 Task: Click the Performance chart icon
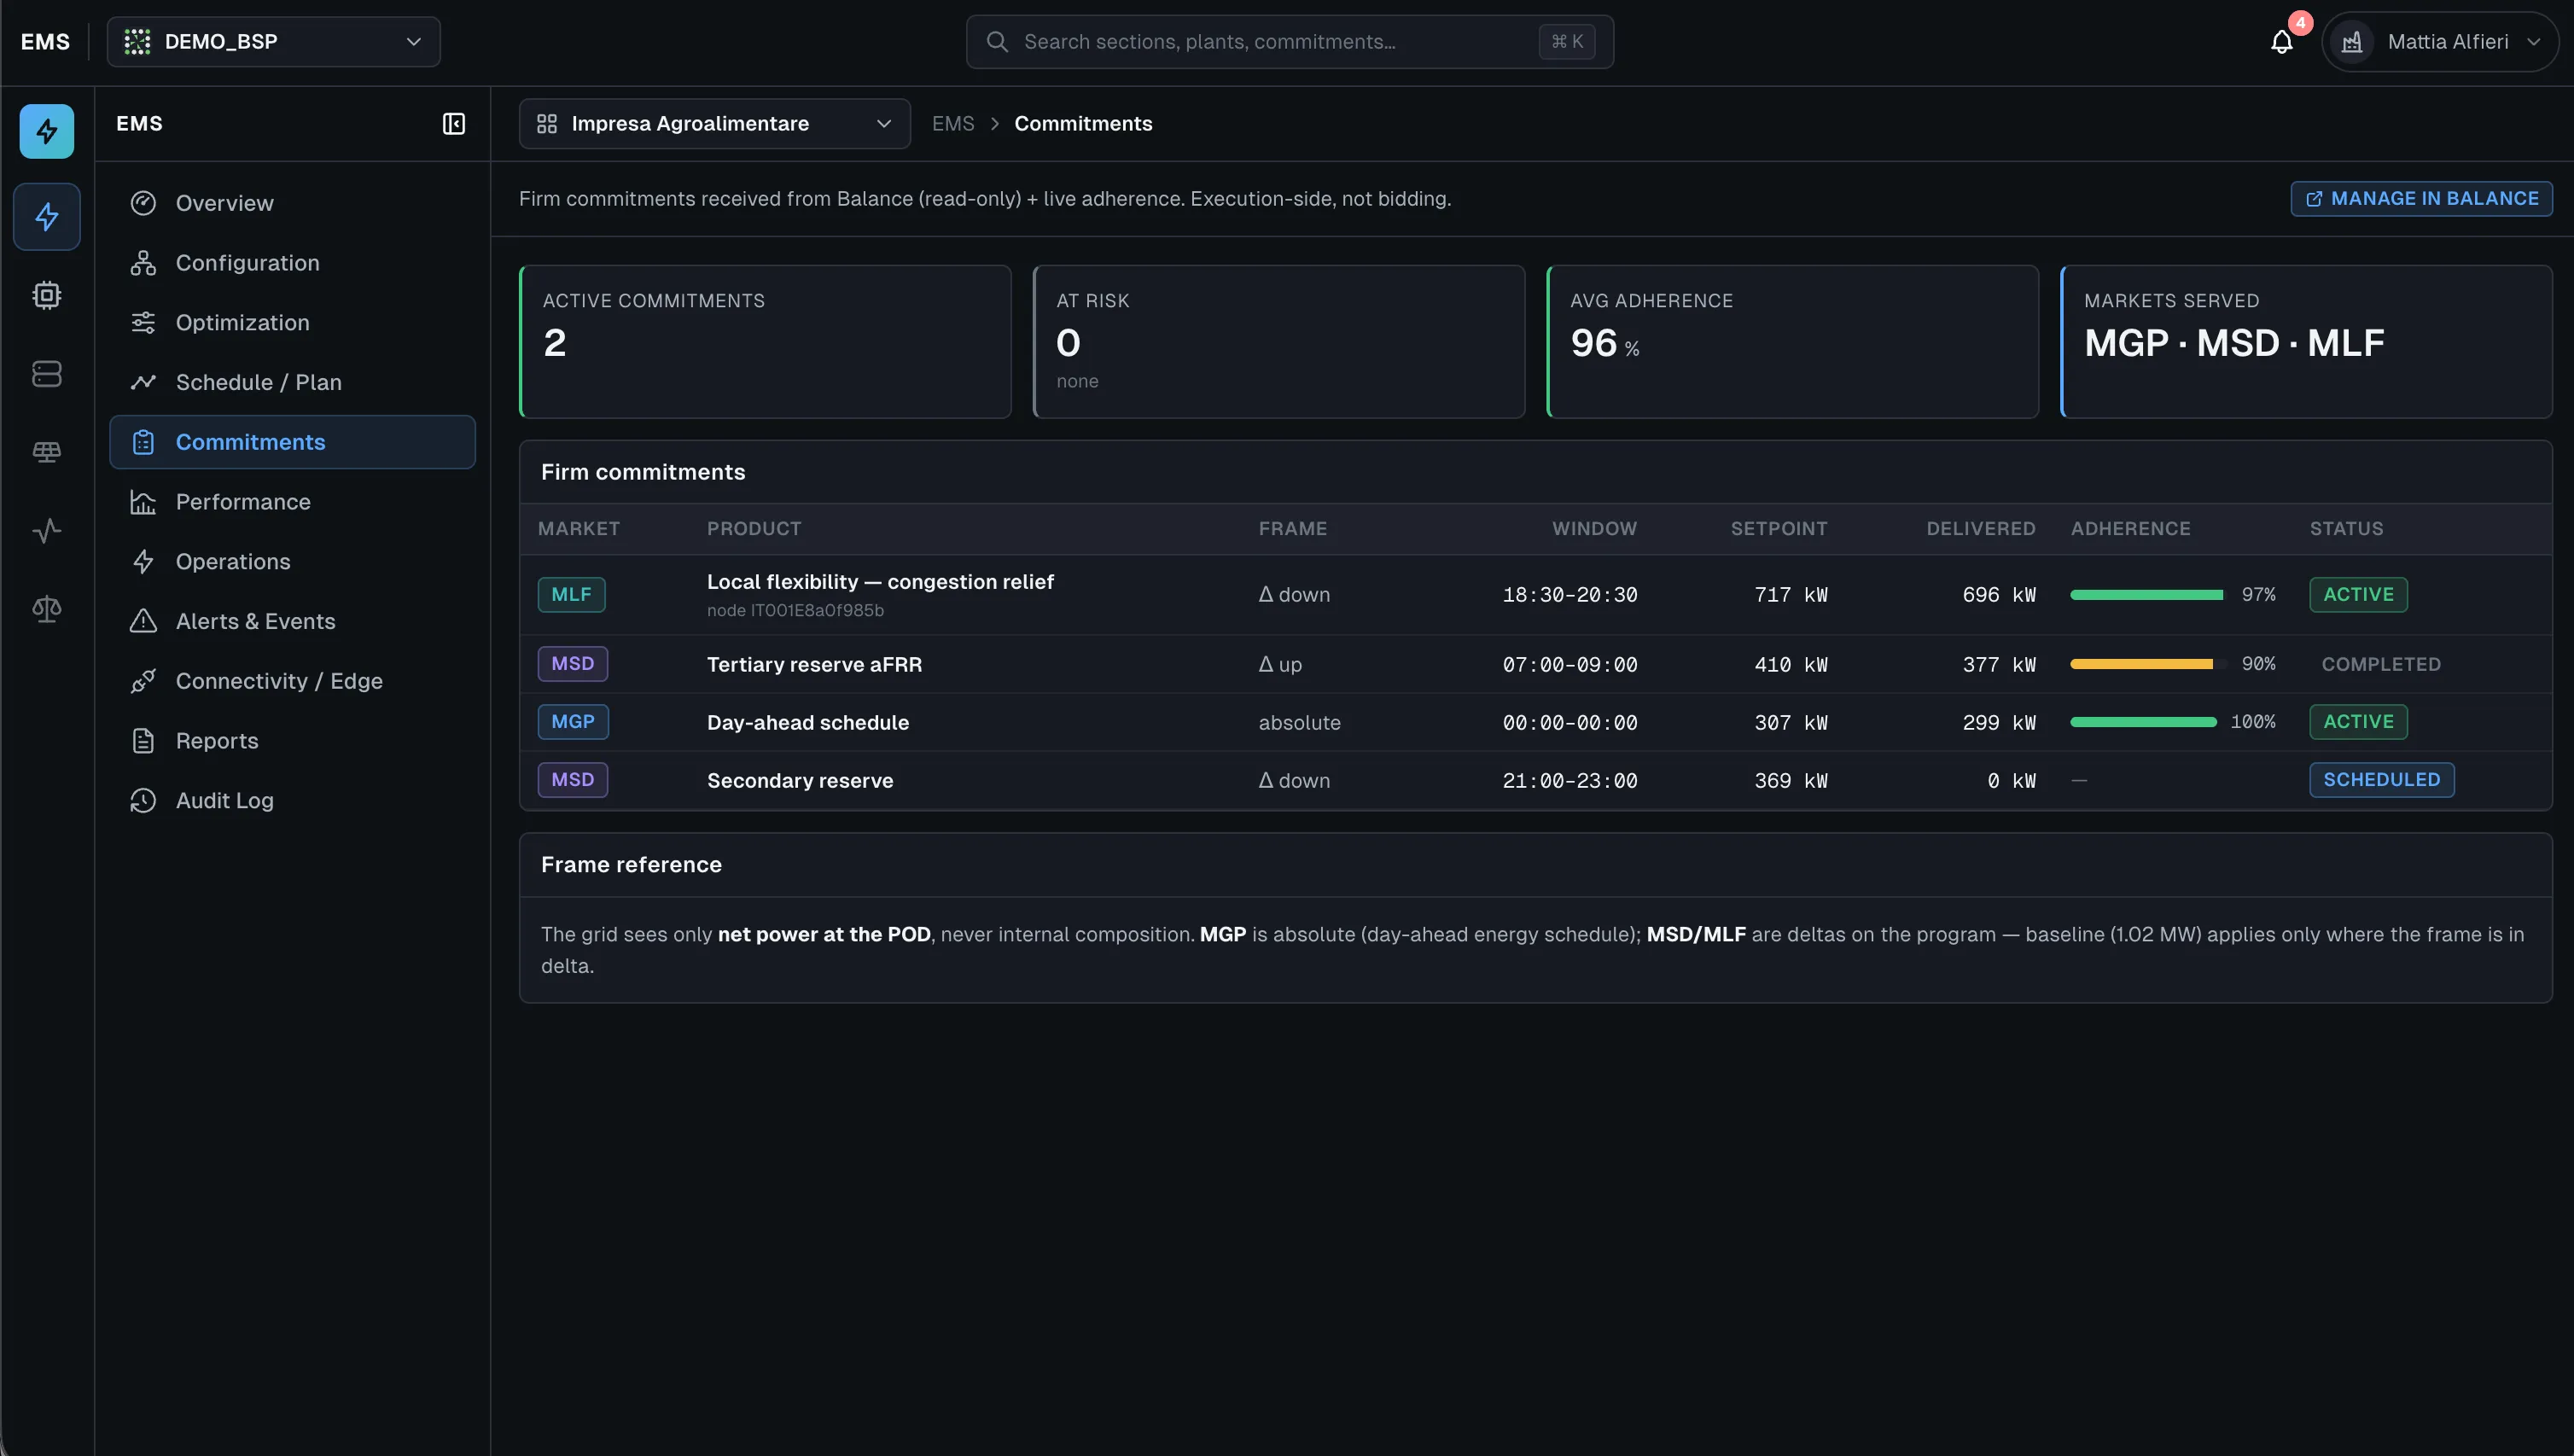point(143,502)
